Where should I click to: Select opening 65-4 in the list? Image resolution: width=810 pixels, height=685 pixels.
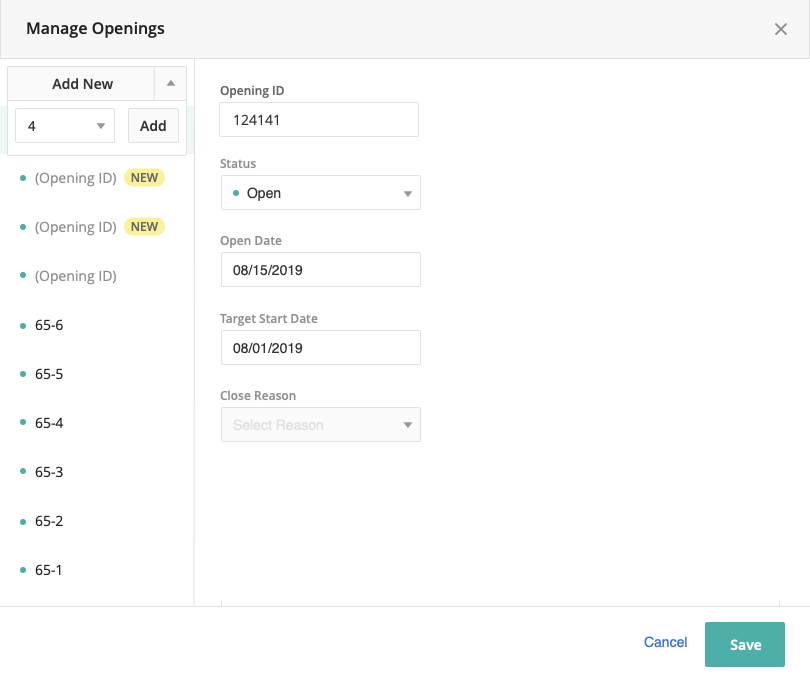click(49, 423)
